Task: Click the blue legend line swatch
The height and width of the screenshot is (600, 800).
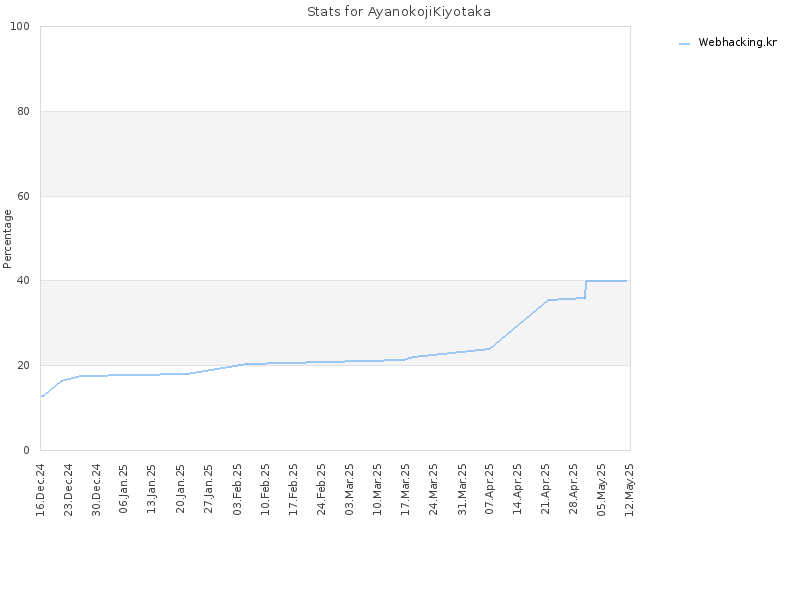Action: (684, 44)
